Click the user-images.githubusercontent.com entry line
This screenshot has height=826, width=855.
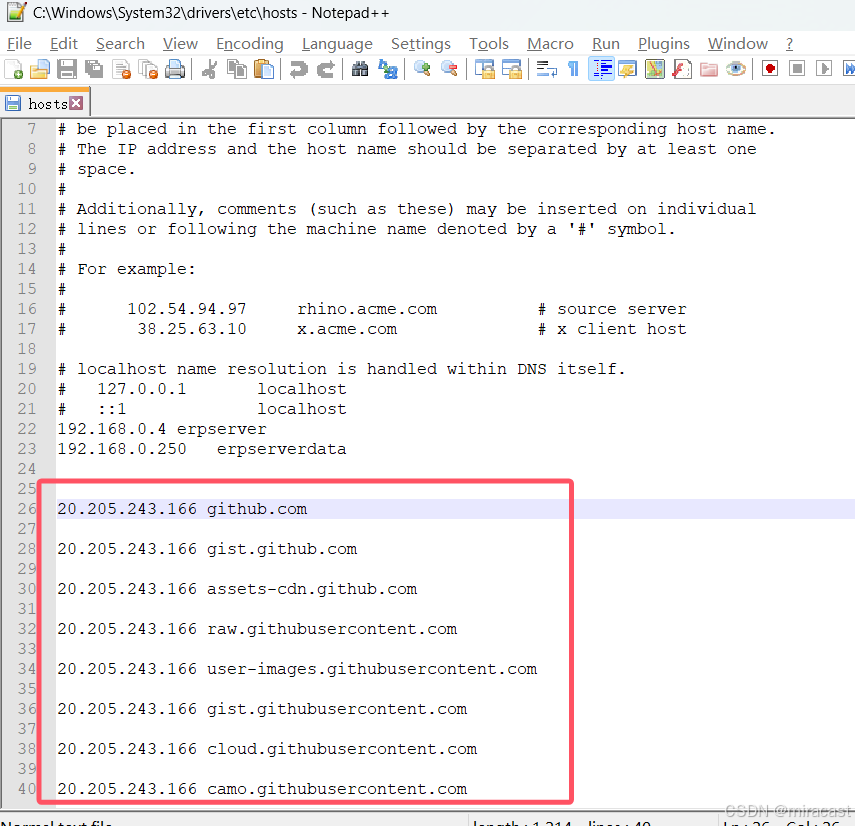tap(297, 669)
